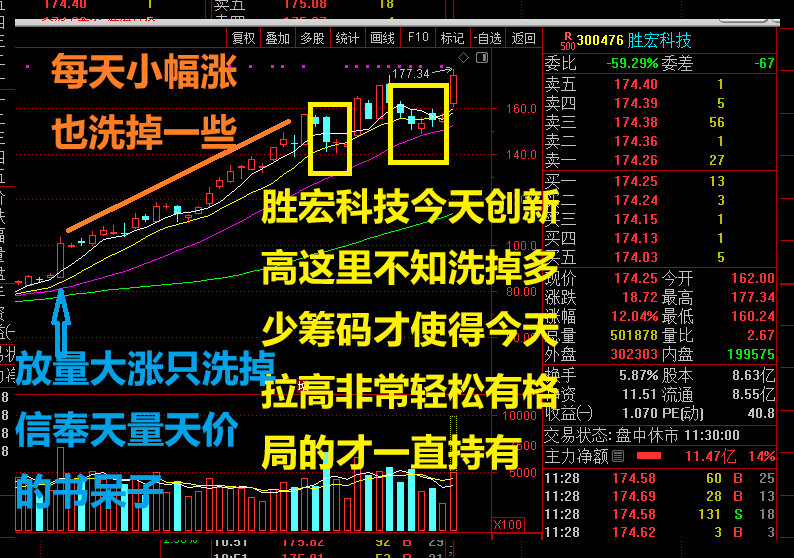This screenshot has height=558, width=794.
Task: Open the list icon beside 主力净额
Action: click(x=618, y=456)
